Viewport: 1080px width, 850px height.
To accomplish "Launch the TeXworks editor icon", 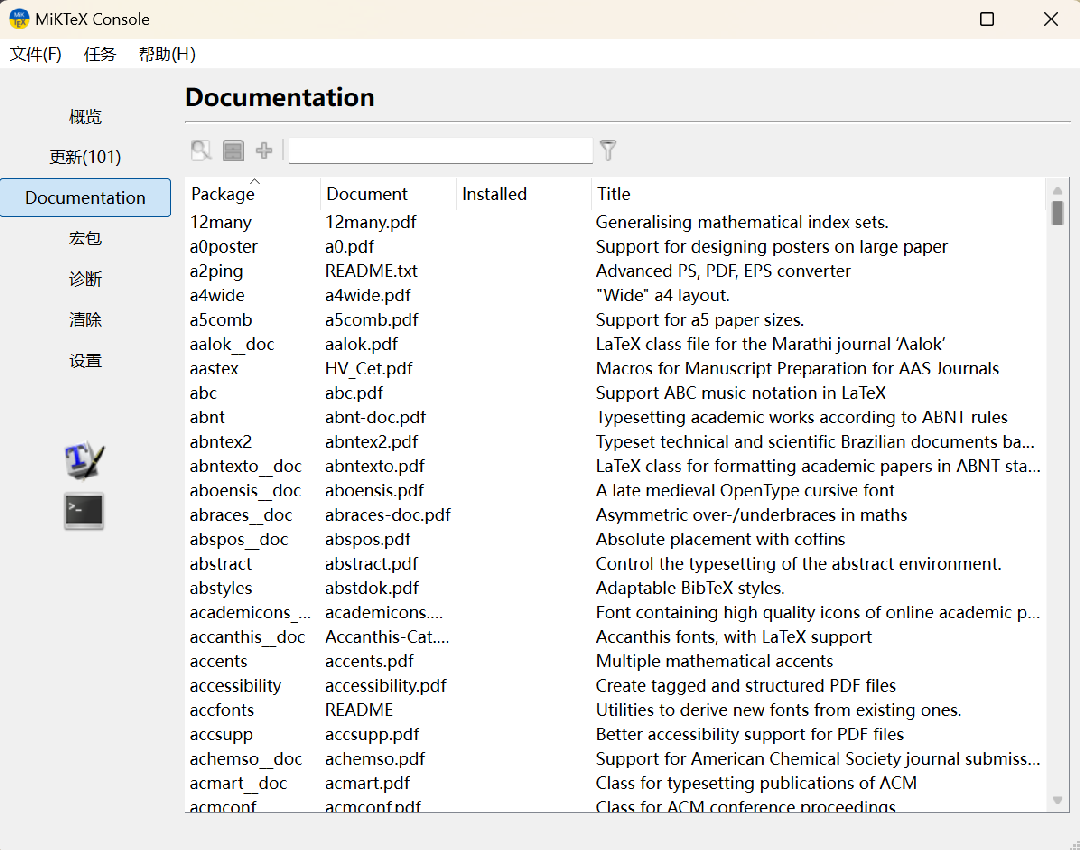I will tap(85, 459).
